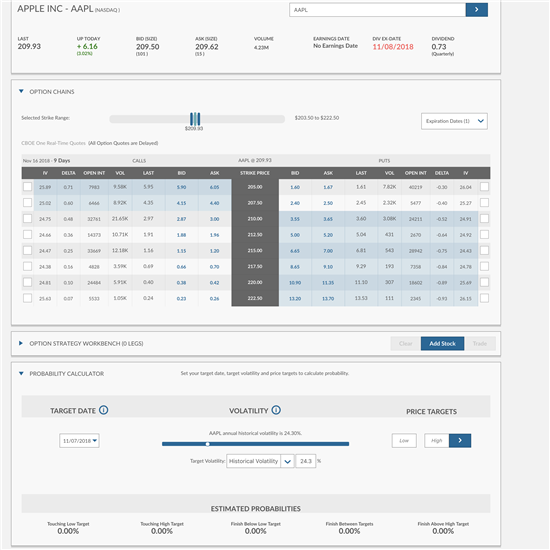Check the call checkbox for strike 207.50
Image resolution: width=550 pixels, height=550 pixels.
[x=27, y=202]
